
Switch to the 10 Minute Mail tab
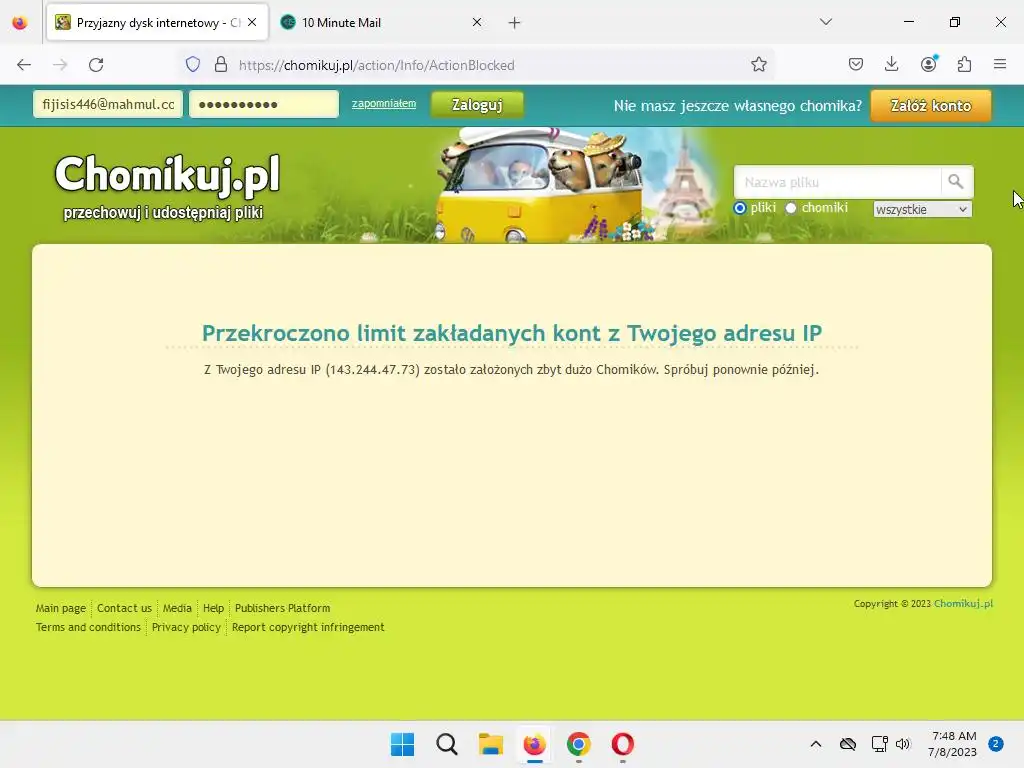click(x=382, y=22)
